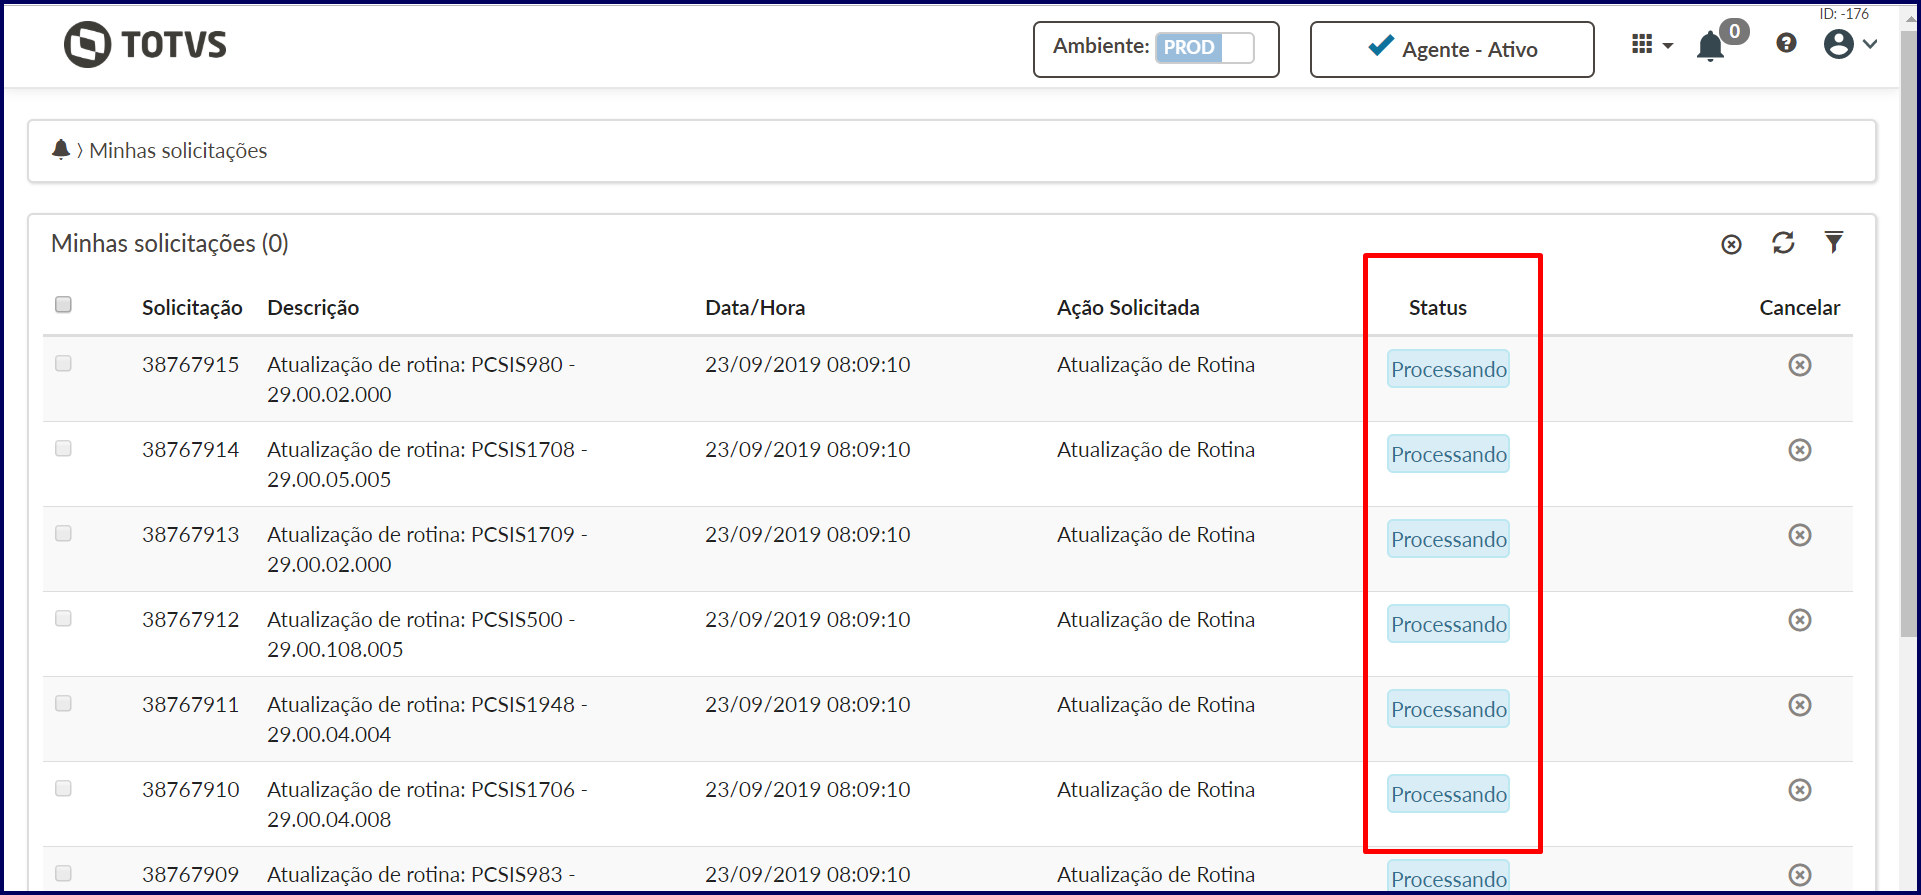Select the PCSIS500 routine description
The height and width of the screenshot is (895, 1921).
point(421,634)
